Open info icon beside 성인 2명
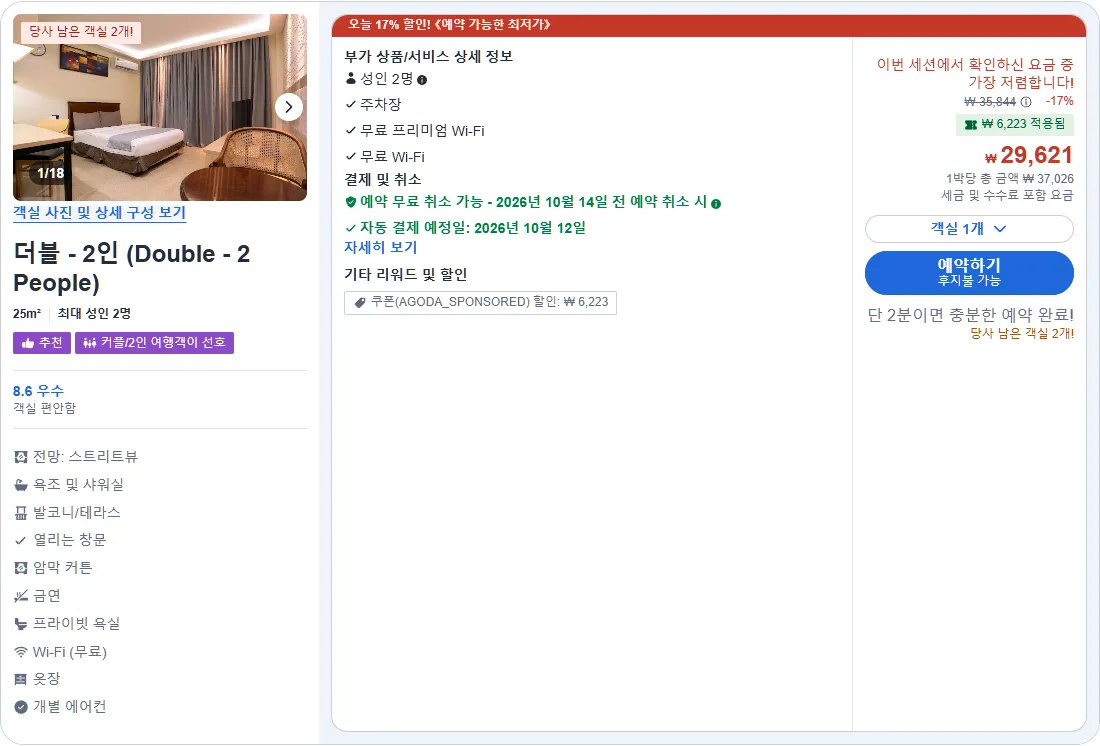 pos(422,80)
